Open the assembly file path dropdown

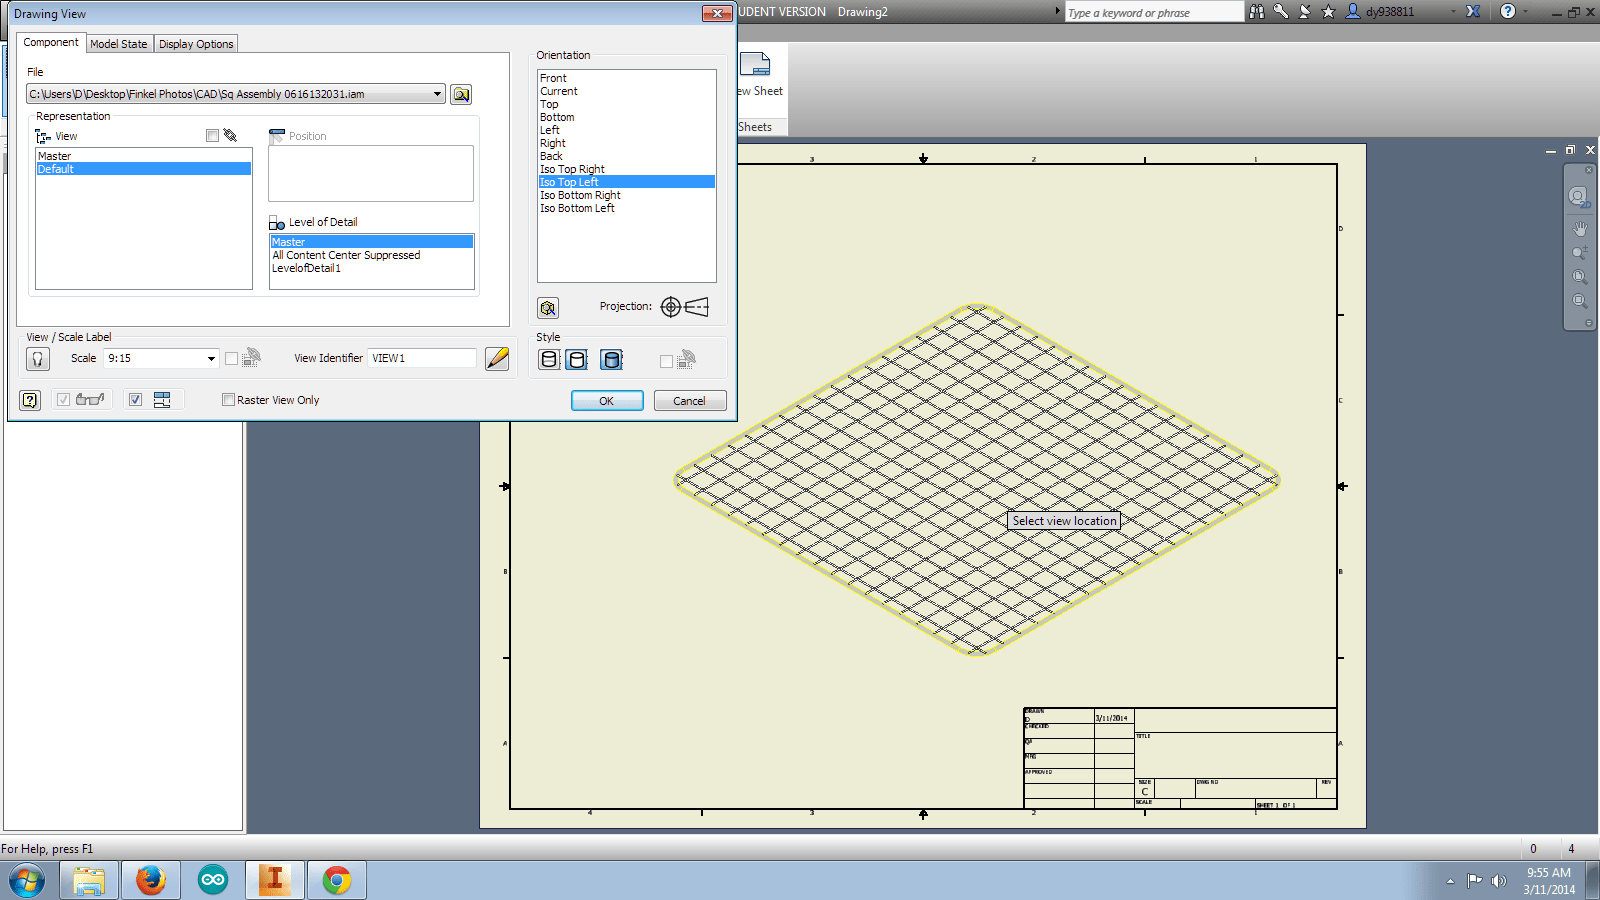[x=437, y=93]
